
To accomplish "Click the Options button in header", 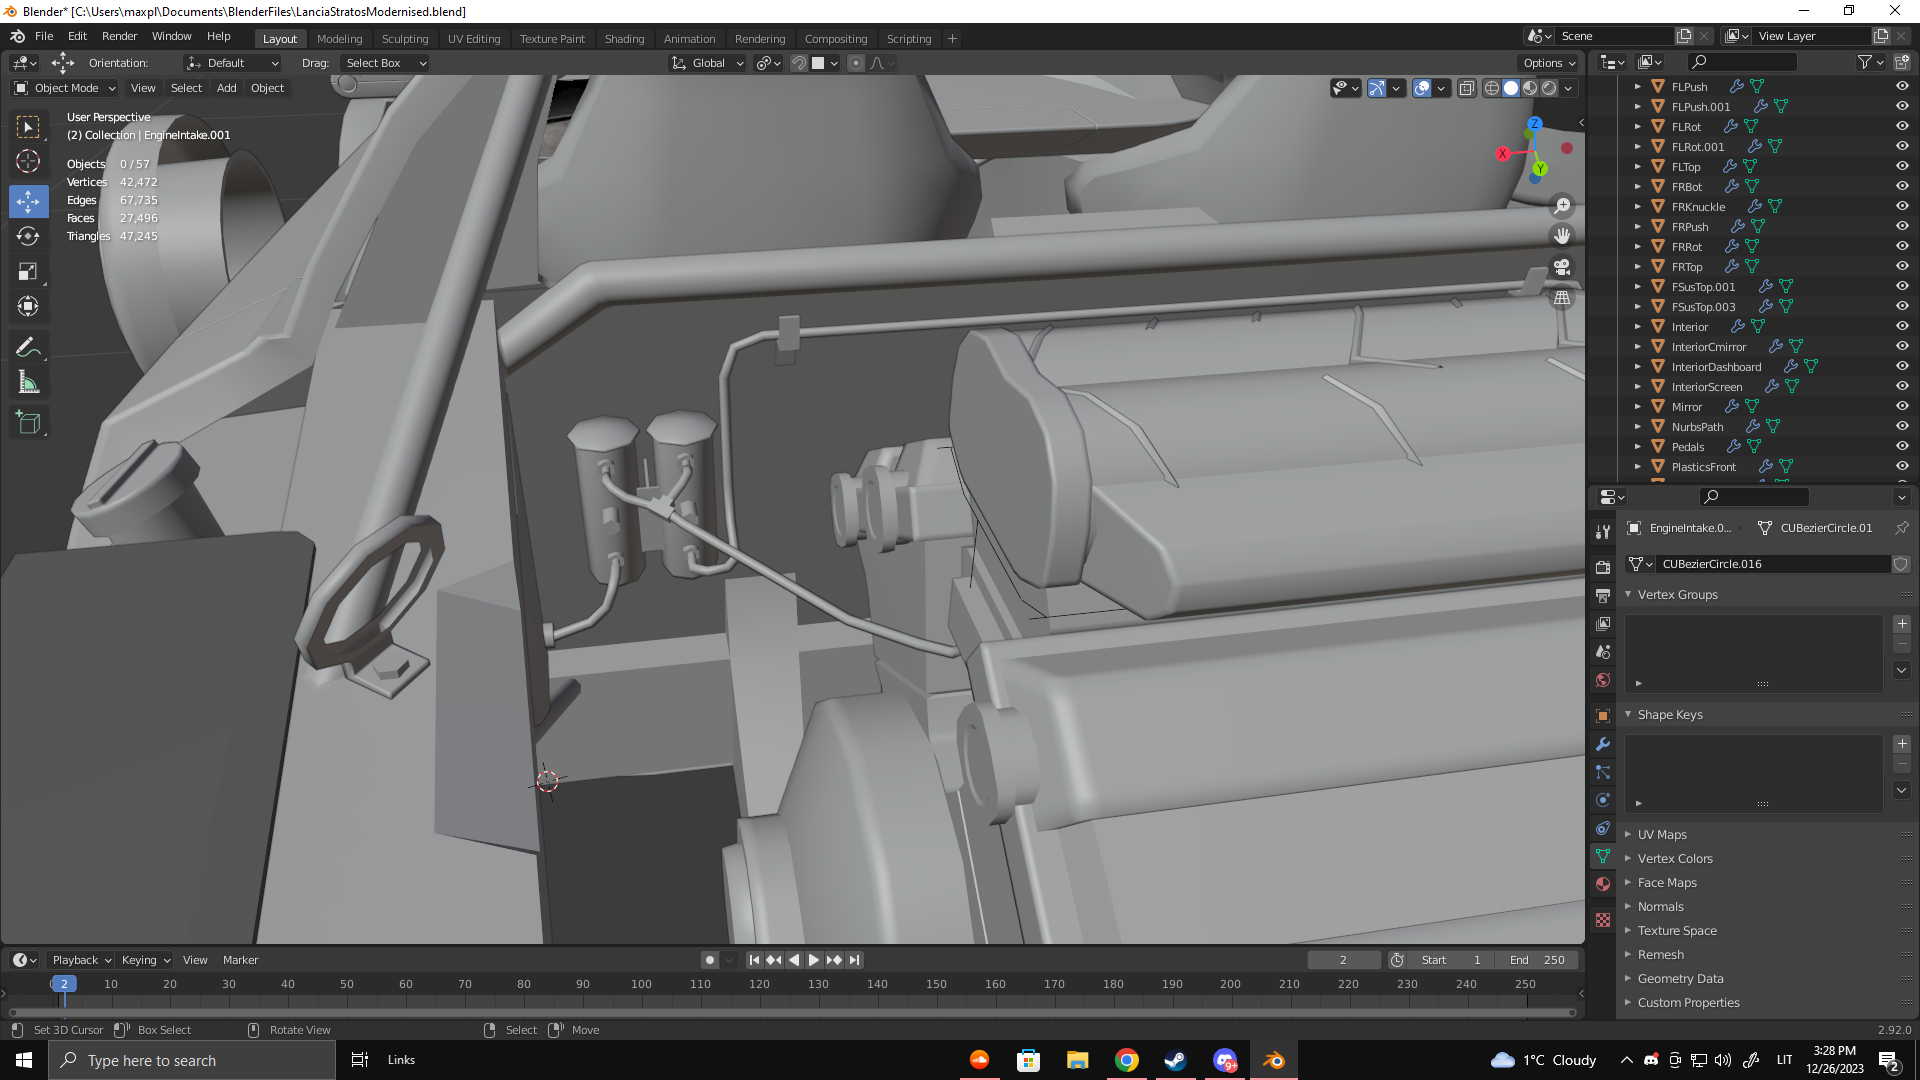I will click(1548, 63).
